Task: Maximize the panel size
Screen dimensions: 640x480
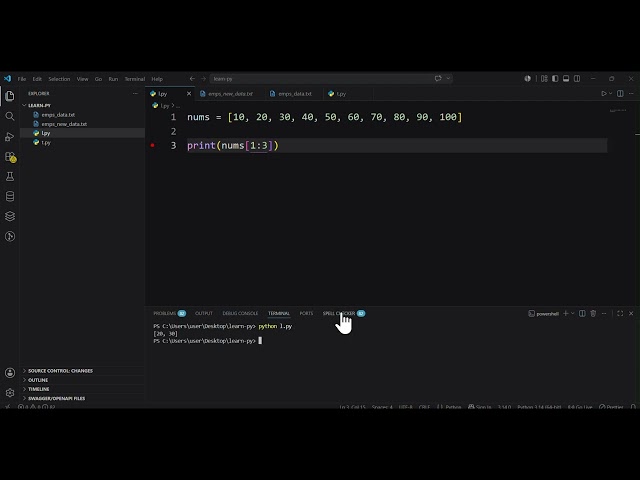Action: point(620,313)
